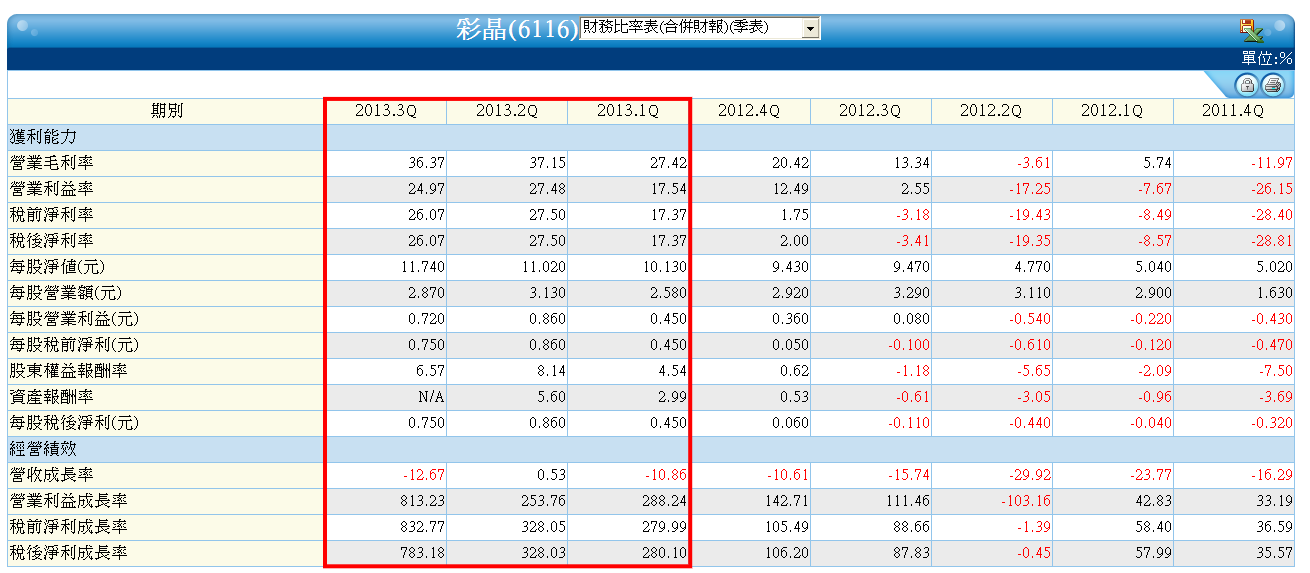
Task: Click the 稅後淨利率 row label
Action: point(52,241)
